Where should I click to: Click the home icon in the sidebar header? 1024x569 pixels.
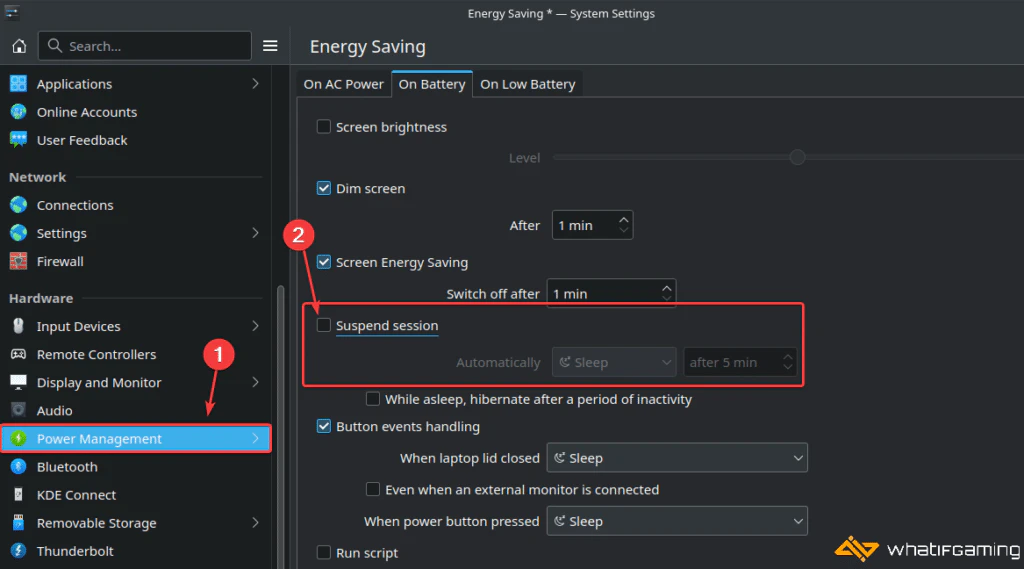pyautogui.click(x=19, y=46)
